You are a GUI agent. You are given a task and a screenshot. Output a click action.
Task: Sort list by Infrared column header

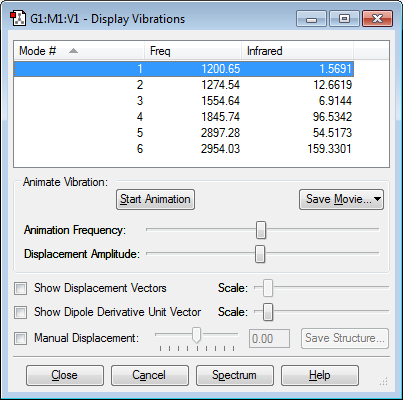pos(297,51)
